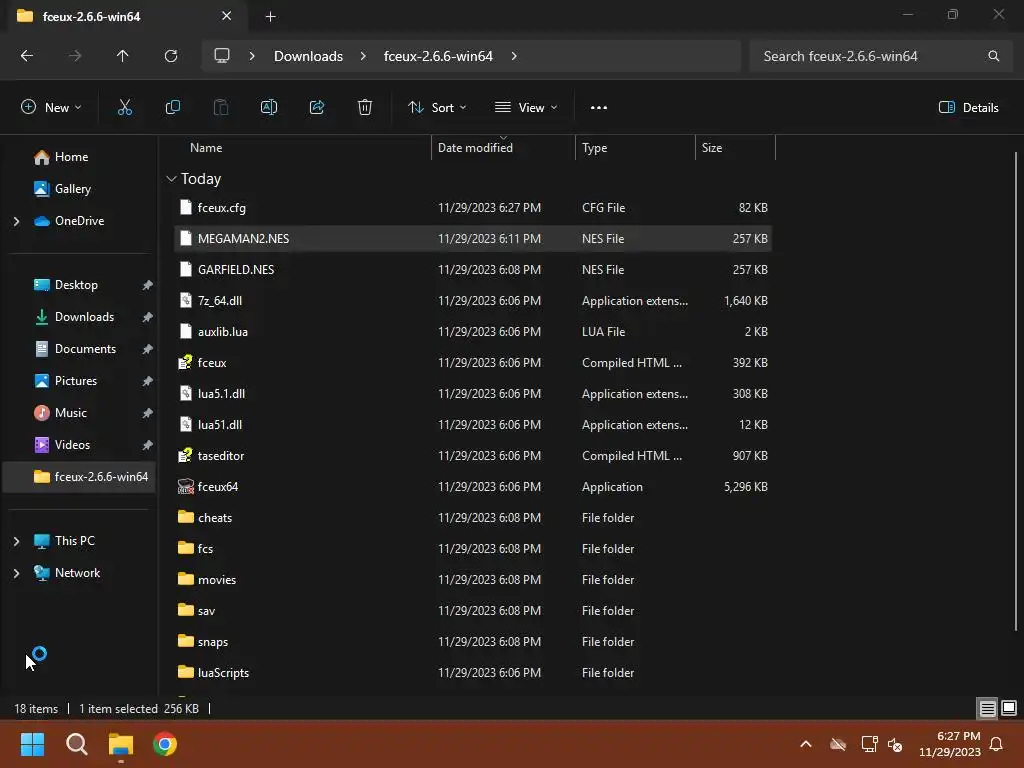Image resolution: width=1024 pixels, height=768 pixels.
Task: Expand chevron after fceux-2.6.6-win64 in address bar
Action: pyautogui.click(x=514, y=56)
